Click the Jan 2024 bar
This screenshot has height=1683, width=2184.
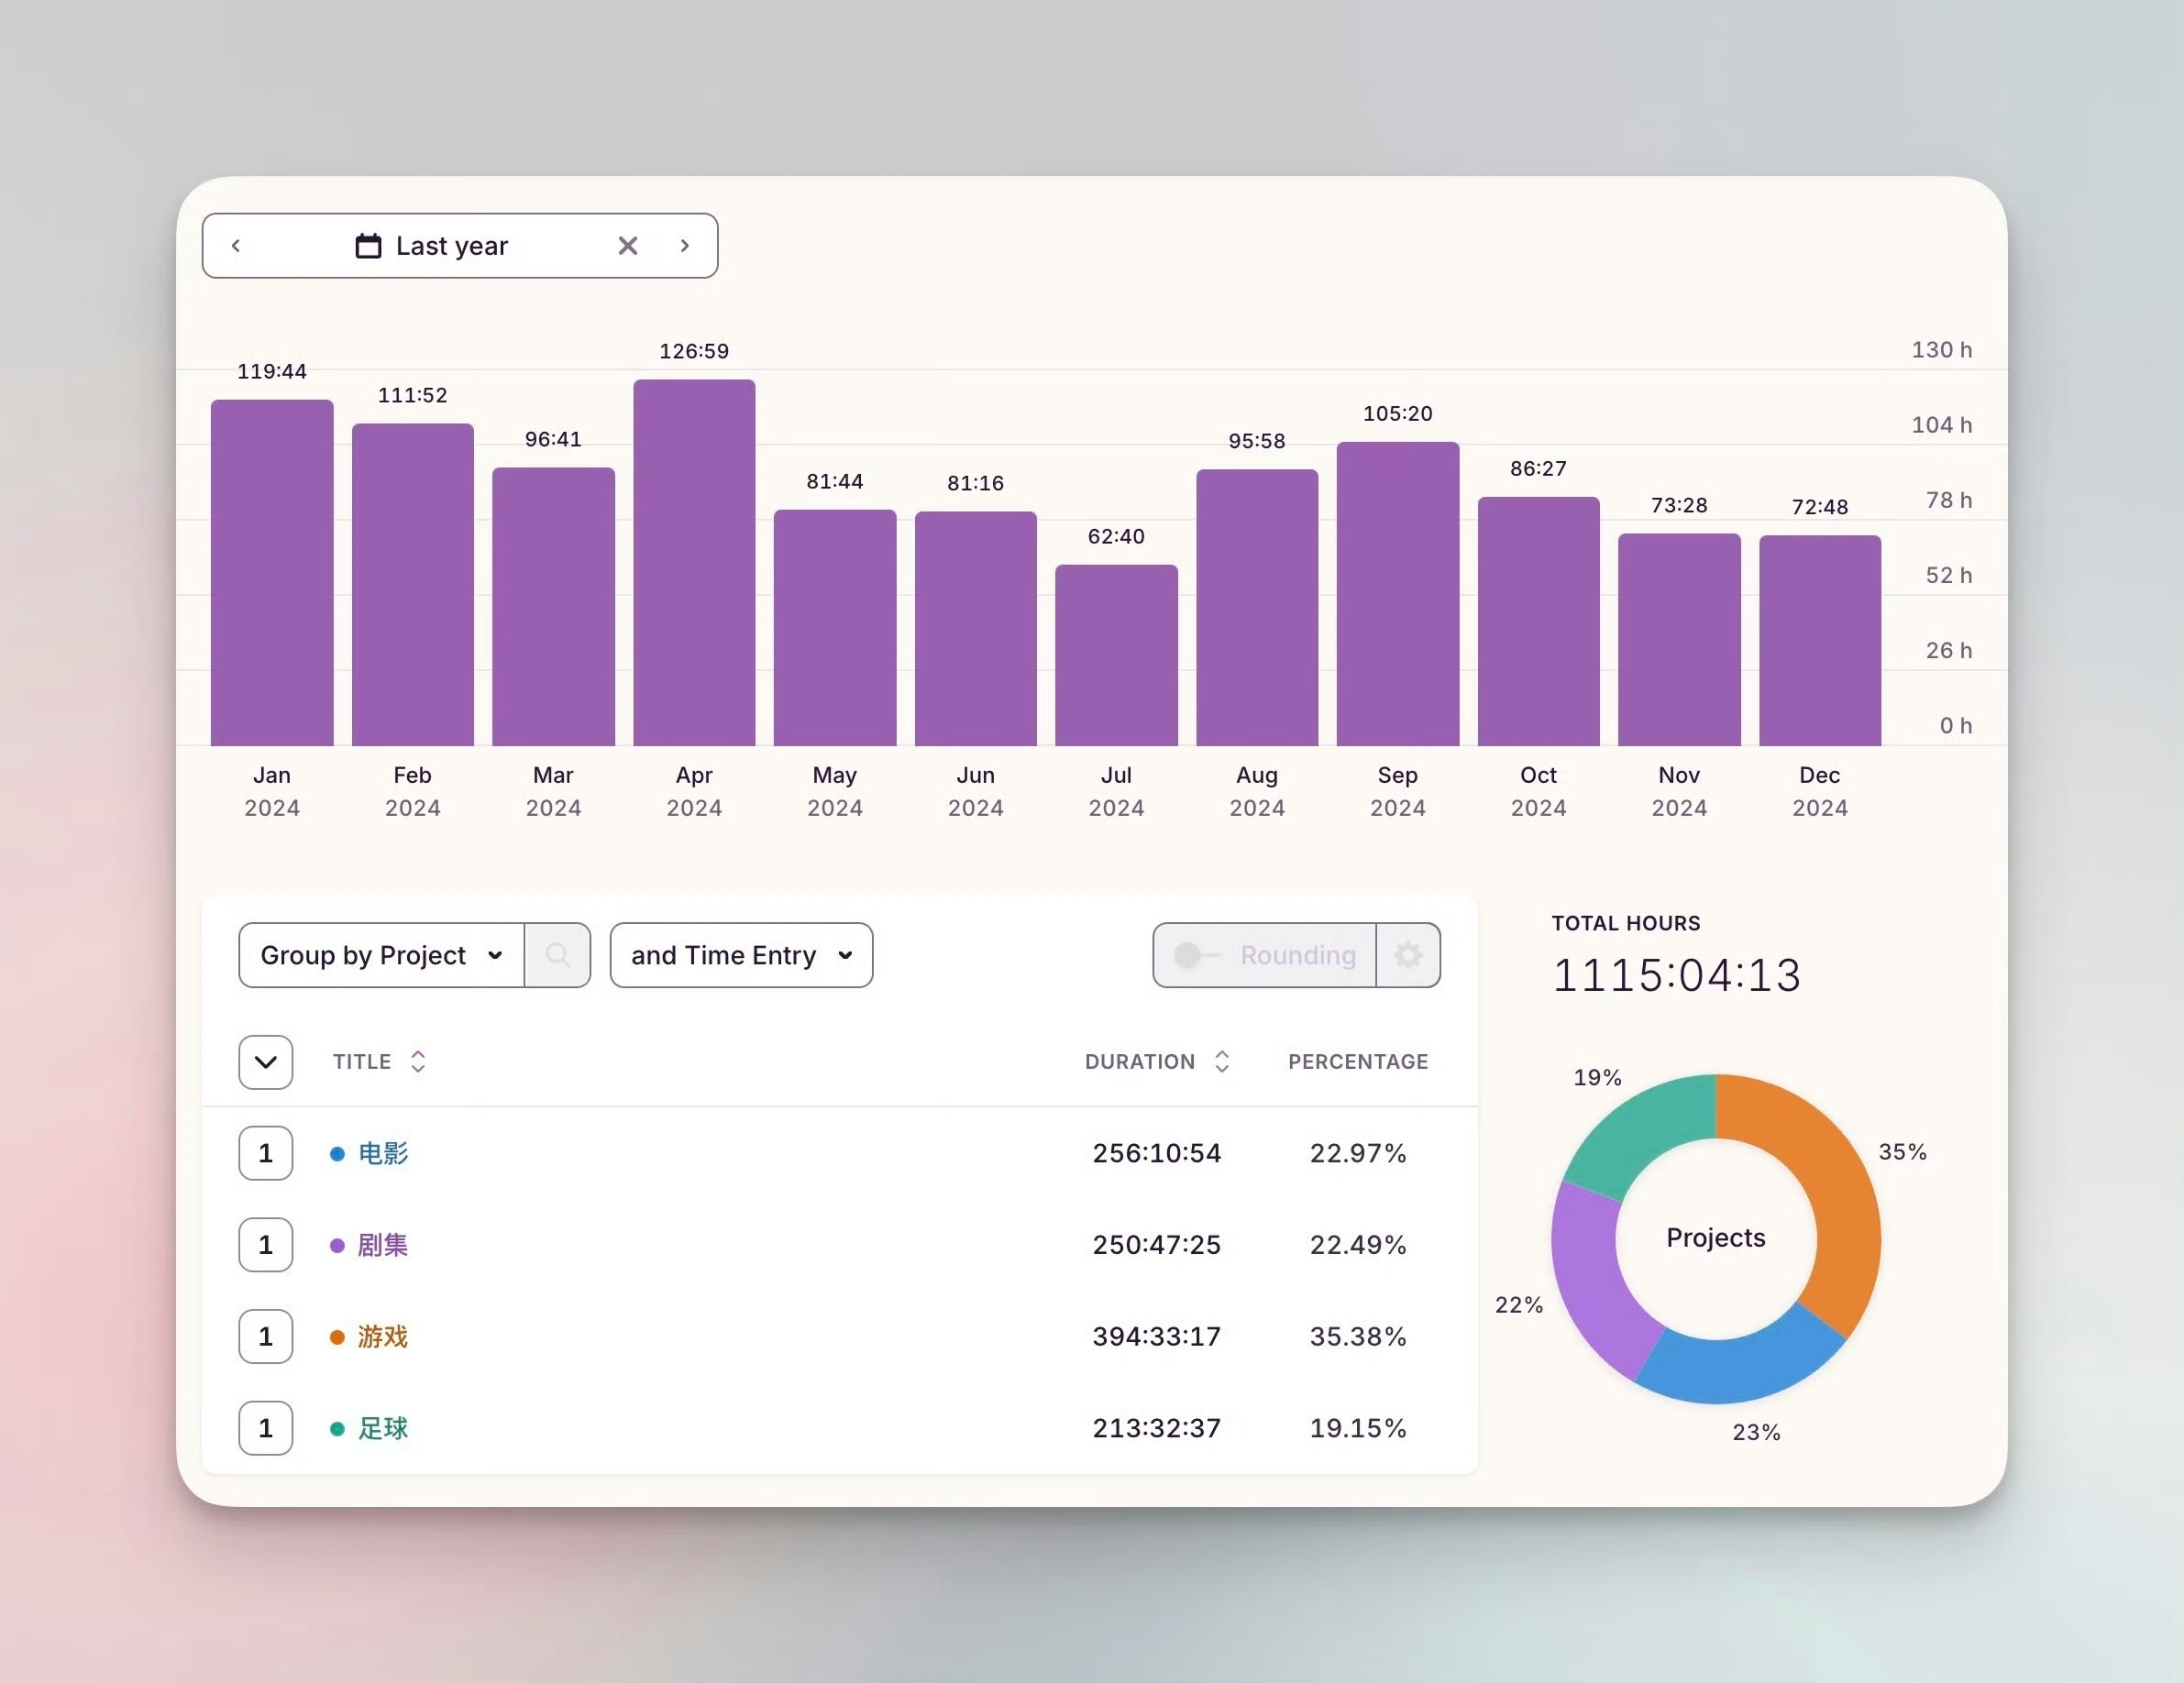(272, 573)
